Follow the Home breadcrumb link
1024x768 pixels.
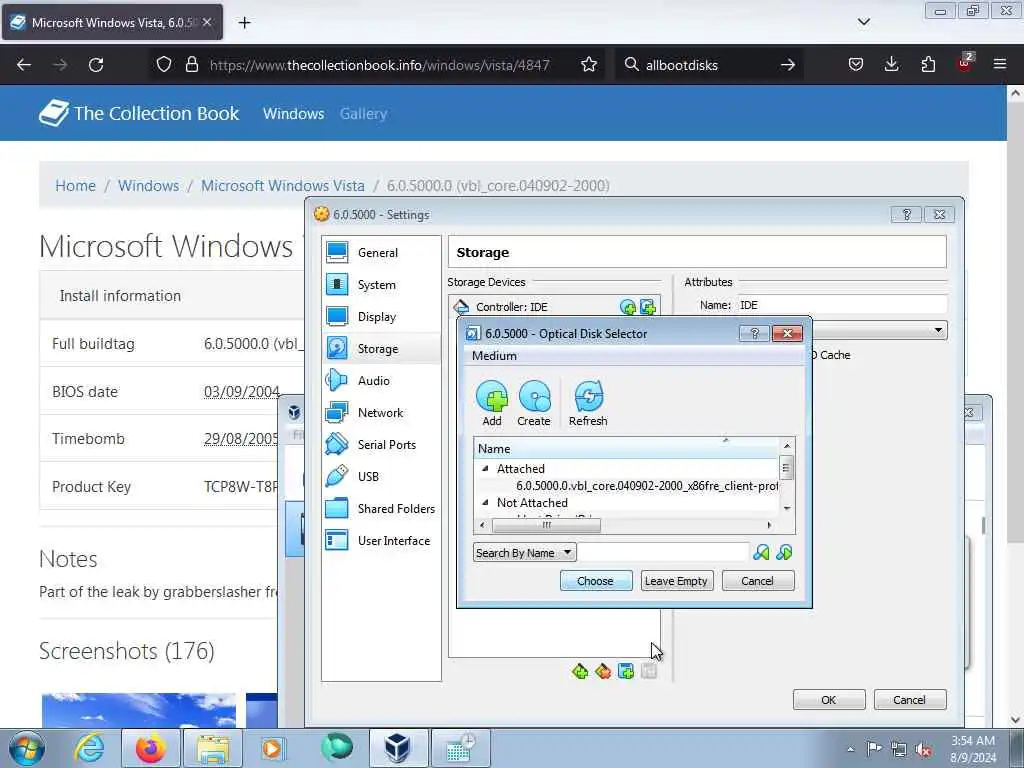pyautogui.click(x=75, y=185)
